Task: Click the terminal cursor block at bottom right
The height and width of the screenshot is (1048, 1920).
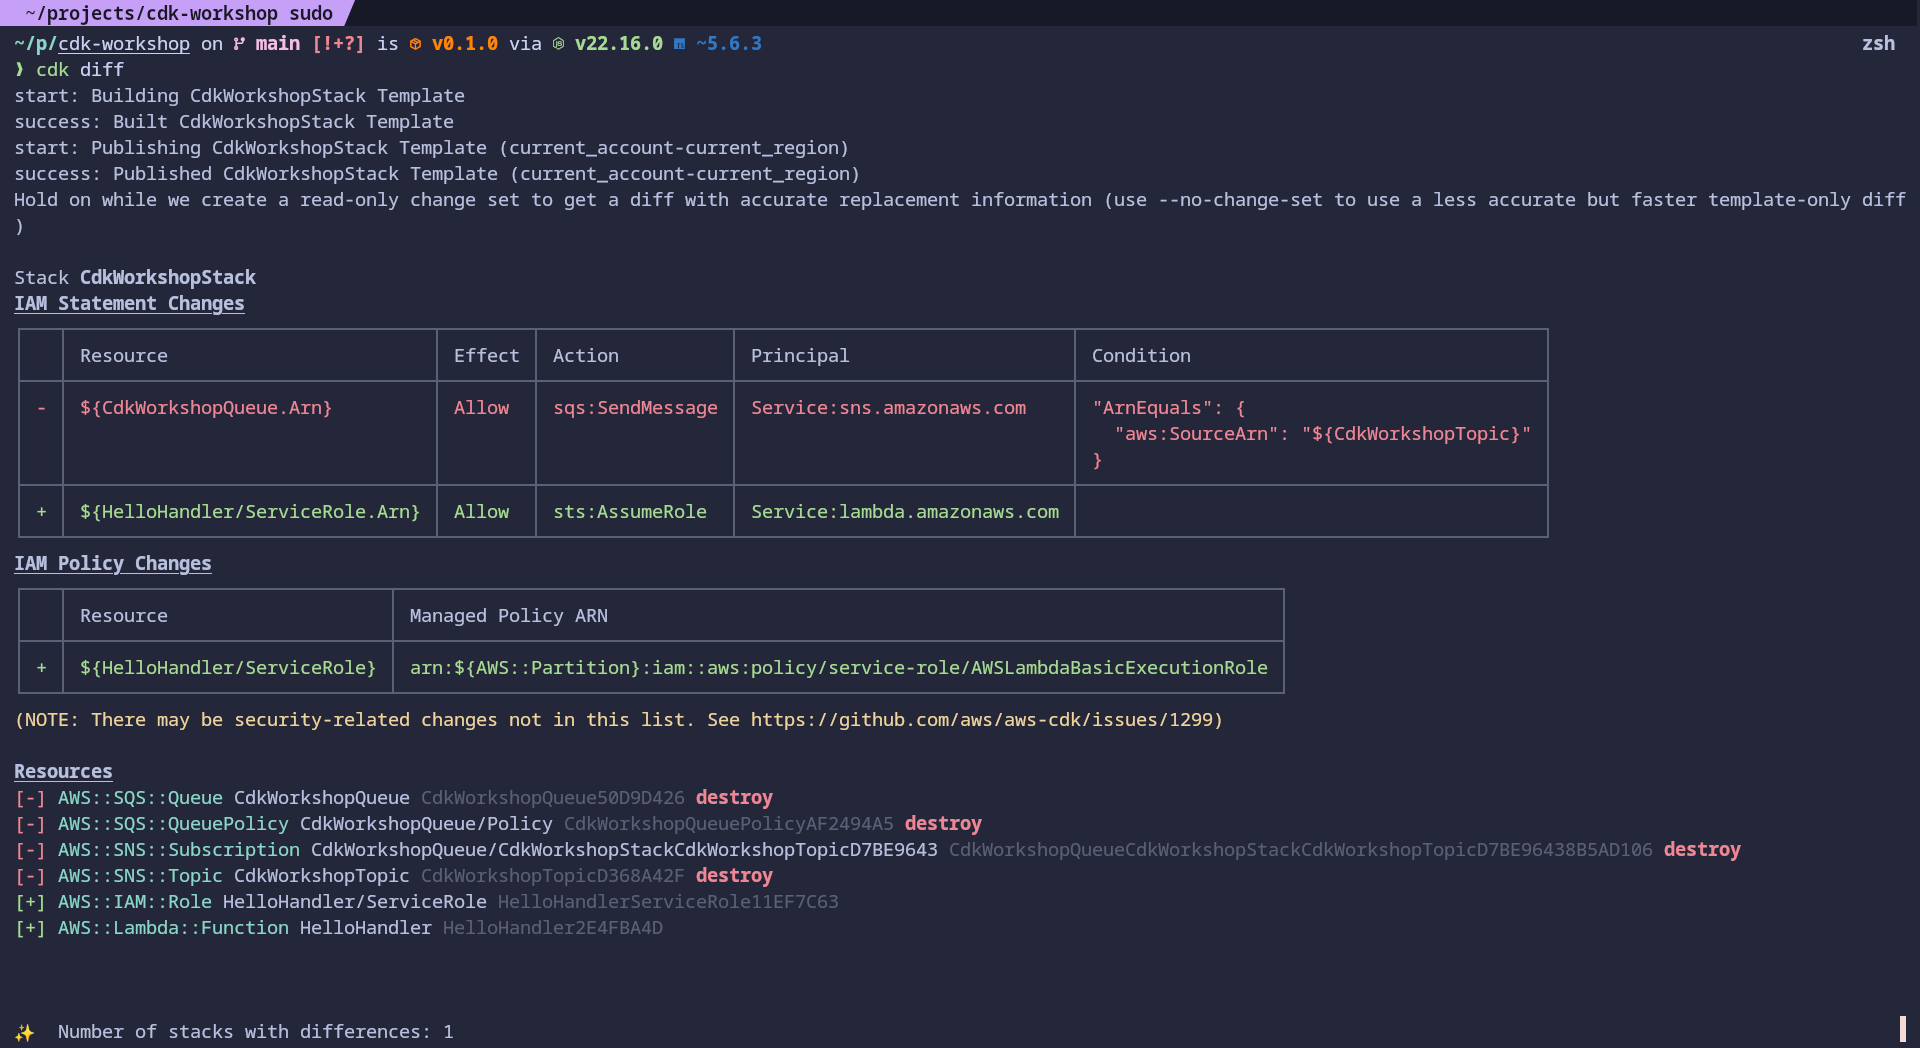Action: point(1902,1029)
